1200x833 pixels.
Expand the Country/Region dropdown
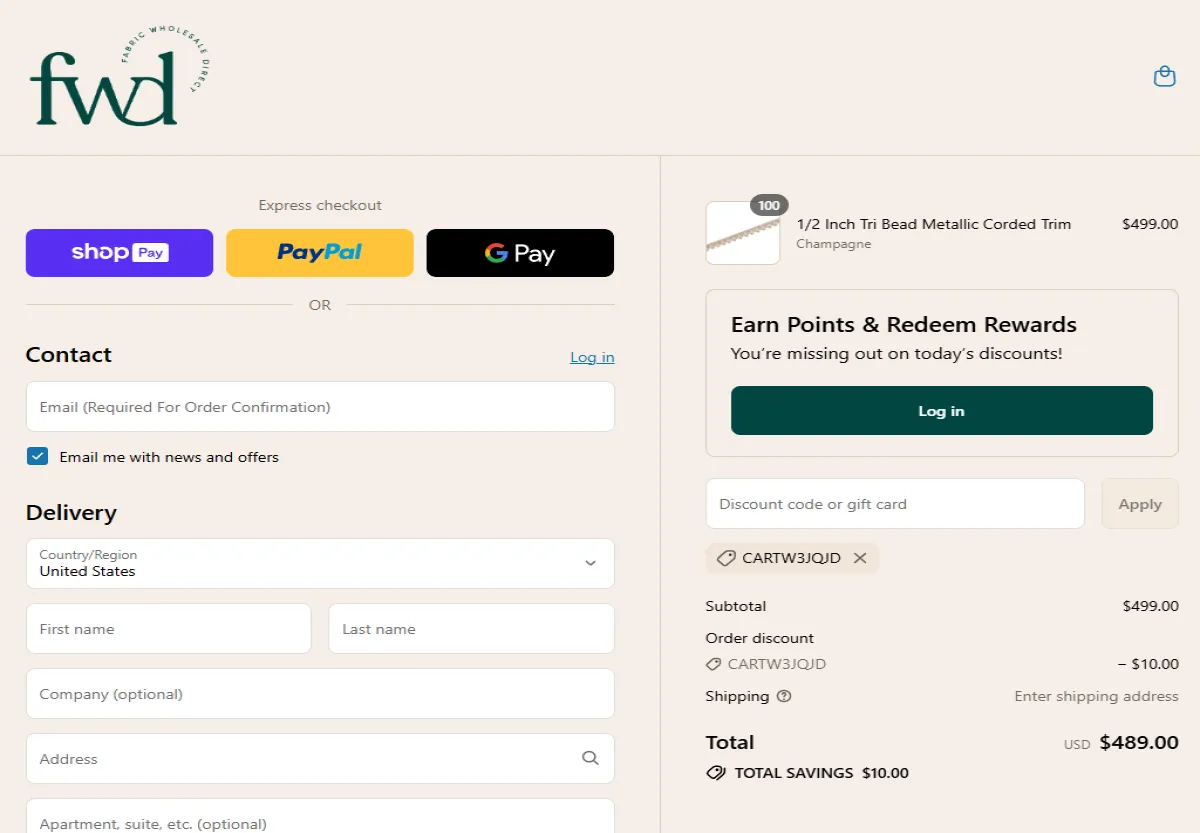pyautogui.click(x=320, y=564)
